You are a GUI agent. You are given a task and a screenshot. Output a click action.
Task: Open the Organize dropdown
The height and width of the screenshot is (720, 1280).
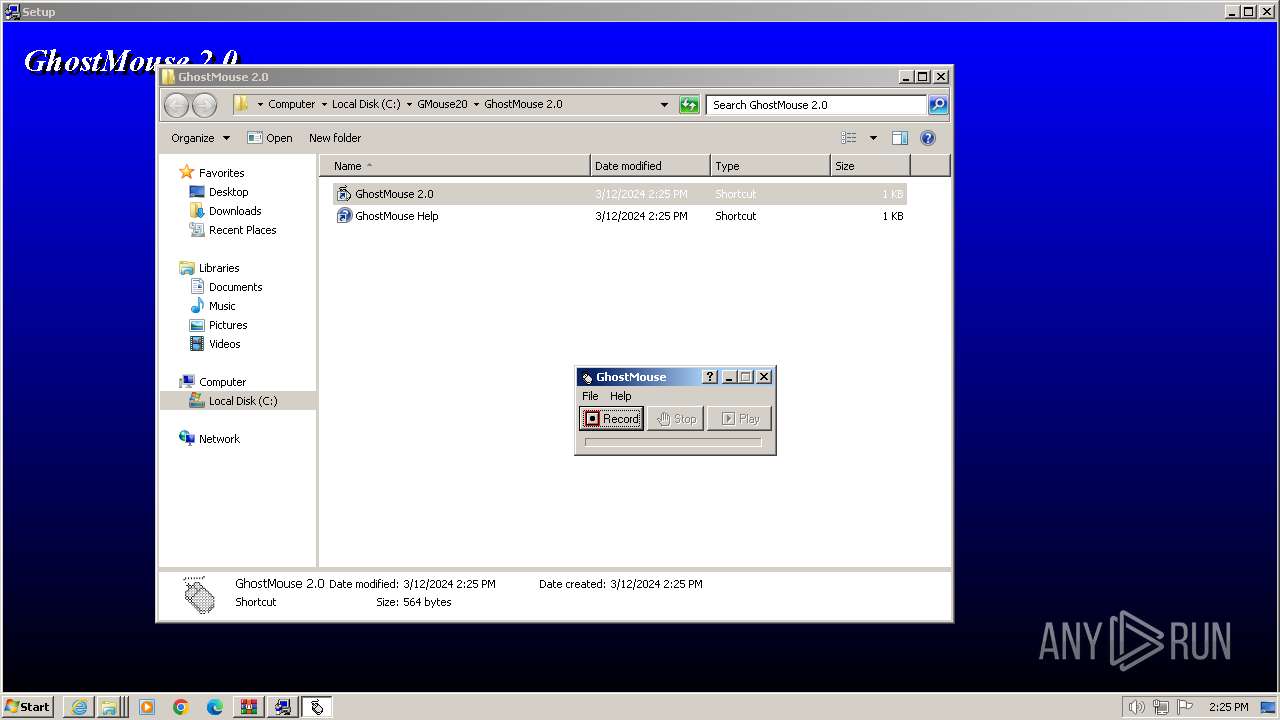[x=200, y=138]
